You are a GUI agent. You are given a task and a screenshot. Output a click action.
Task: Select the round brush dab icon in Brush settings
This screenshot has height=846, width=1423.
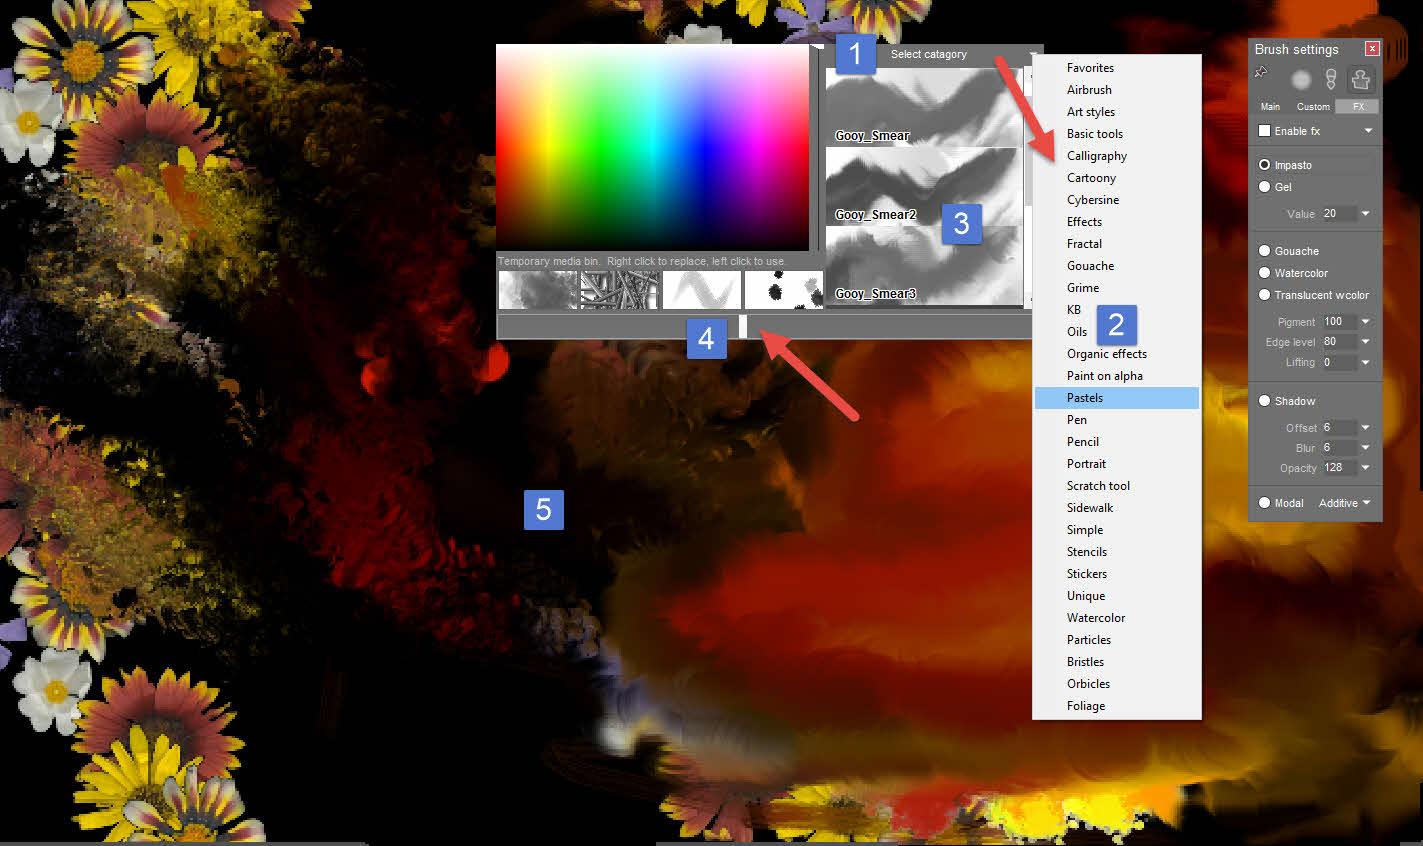click(1301, 79)
